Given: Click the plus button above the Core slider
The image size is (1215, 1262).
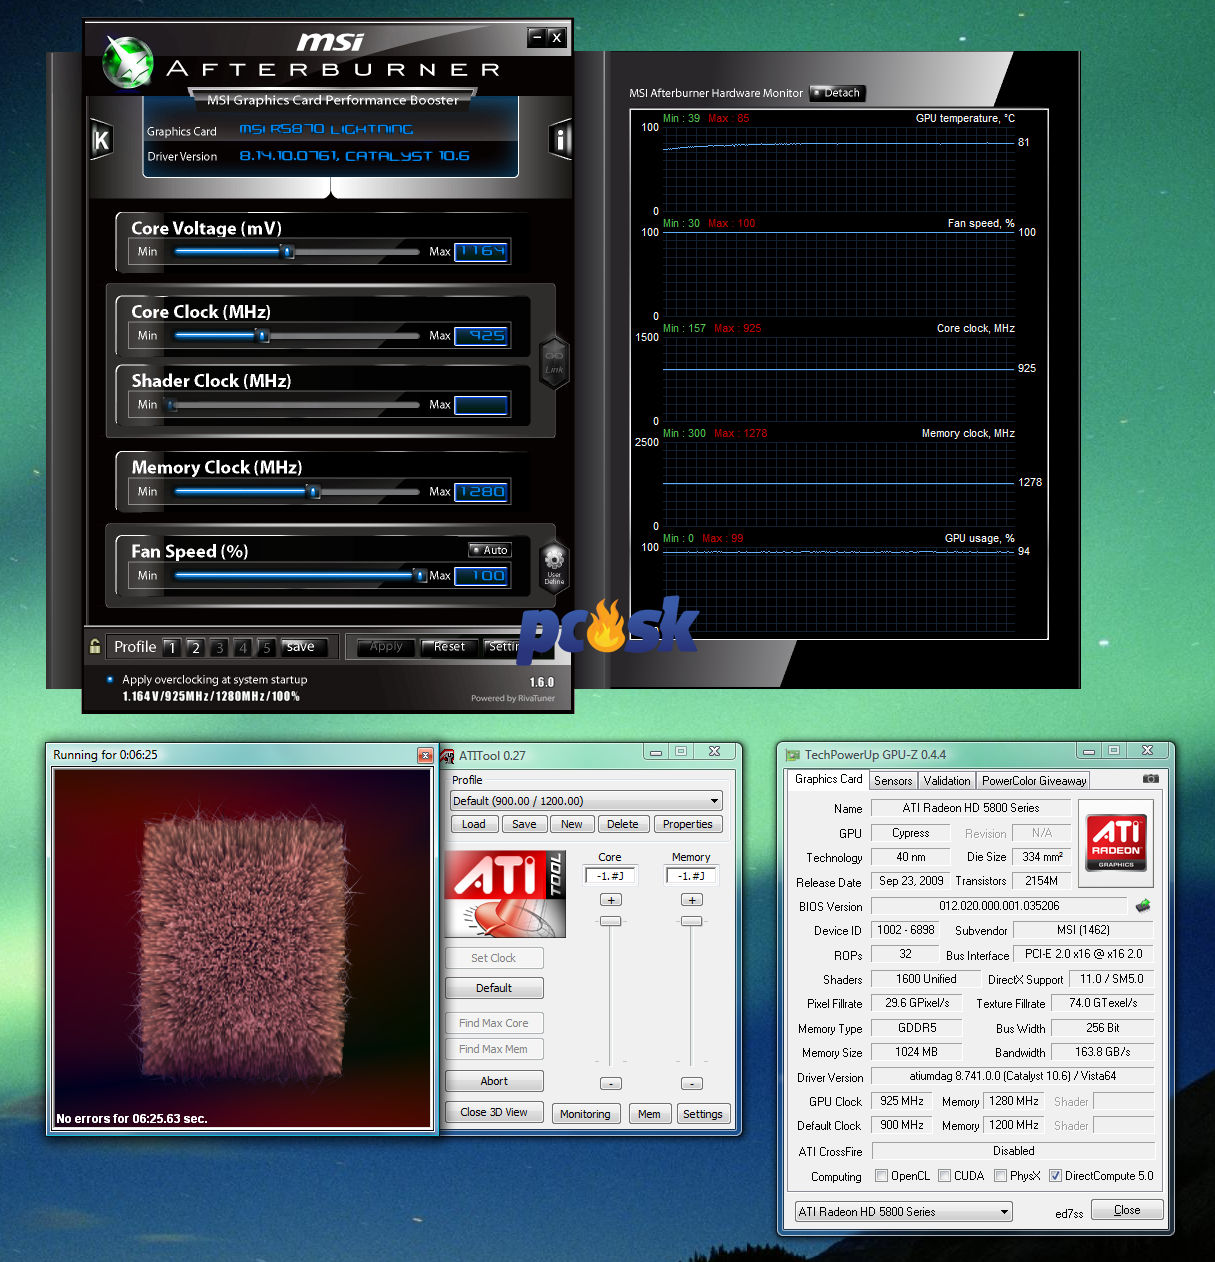Looking at the screenshot, I should [x=610, y=900].
